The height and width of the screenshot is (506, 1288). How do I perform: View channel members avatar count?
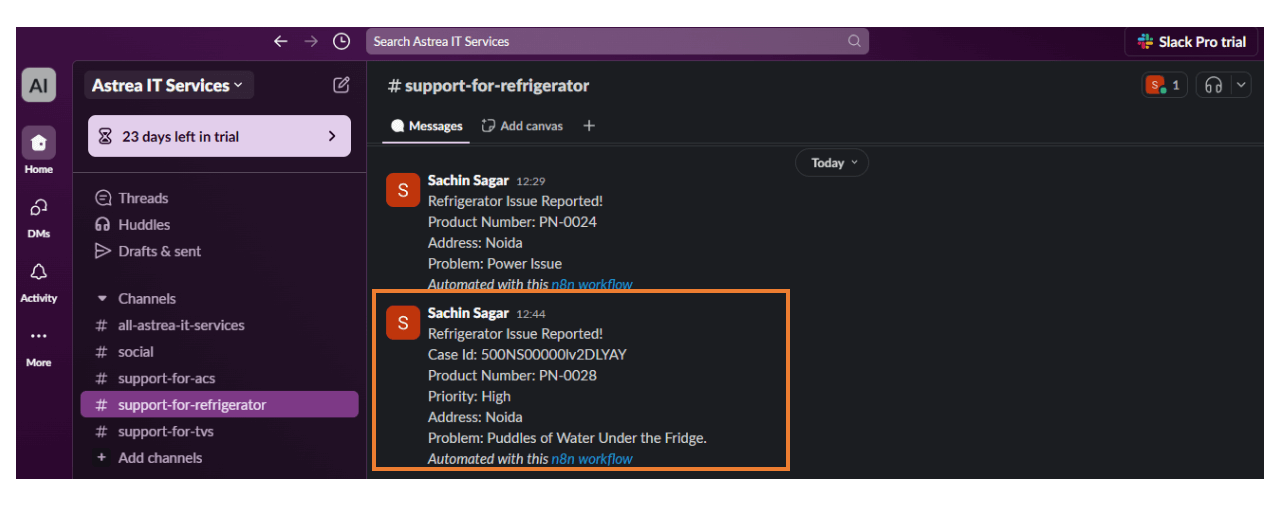tap(1164, 86)
